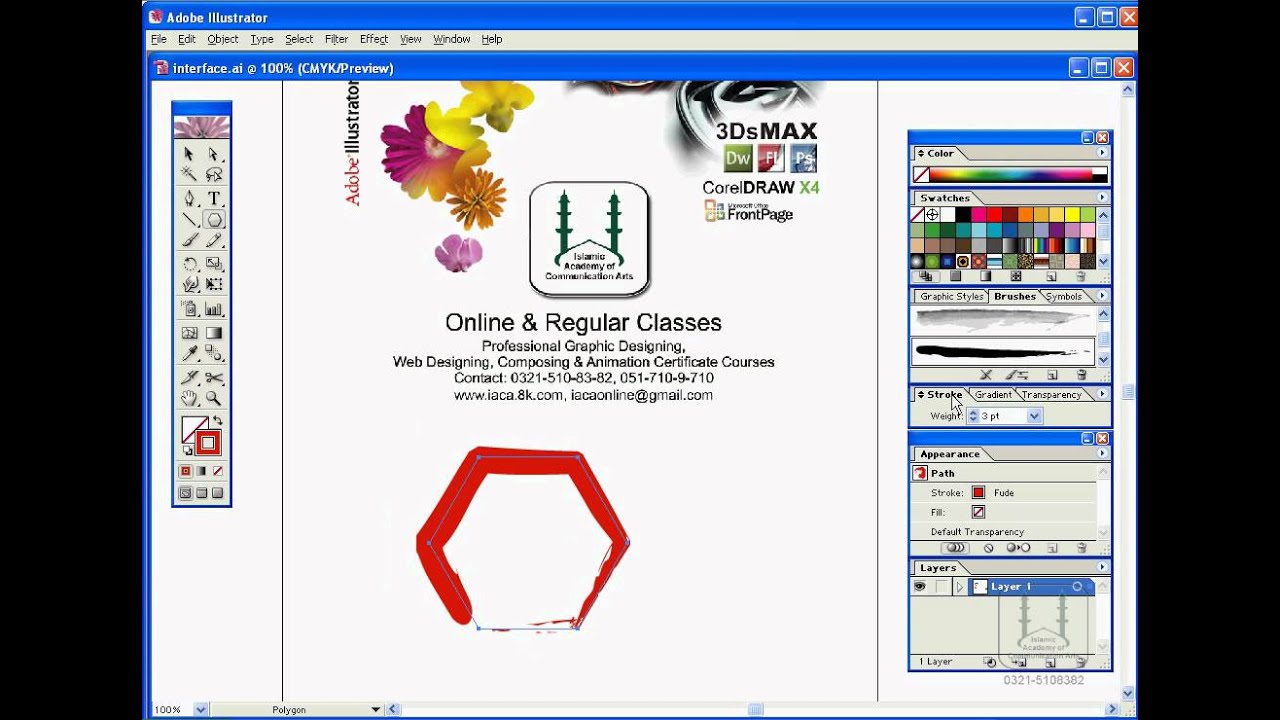Switch to the Gradient tab
The image size is (1280, 720).
tap(993, 395)
